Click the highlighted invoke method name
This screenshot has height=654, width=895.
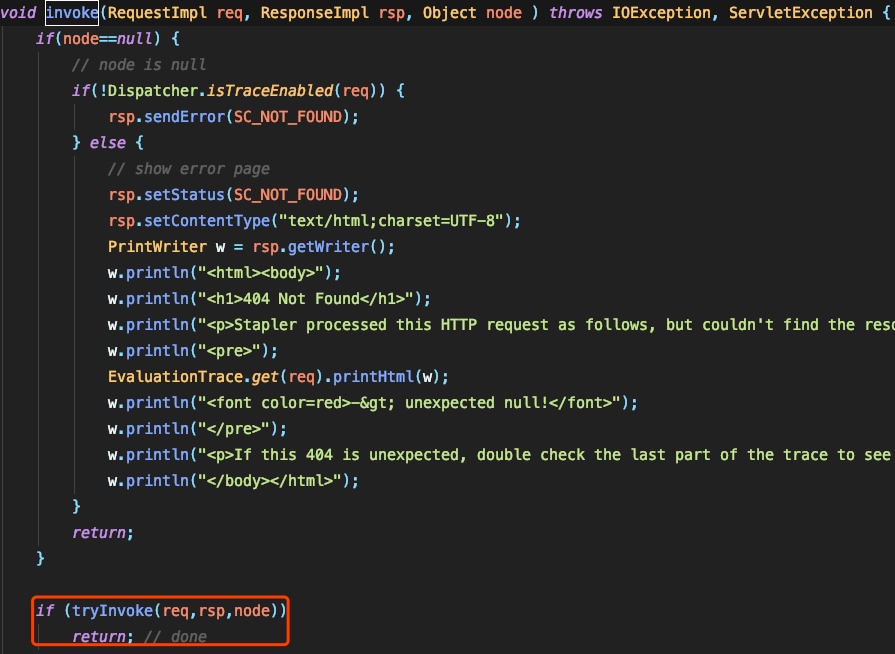(71, 13)
